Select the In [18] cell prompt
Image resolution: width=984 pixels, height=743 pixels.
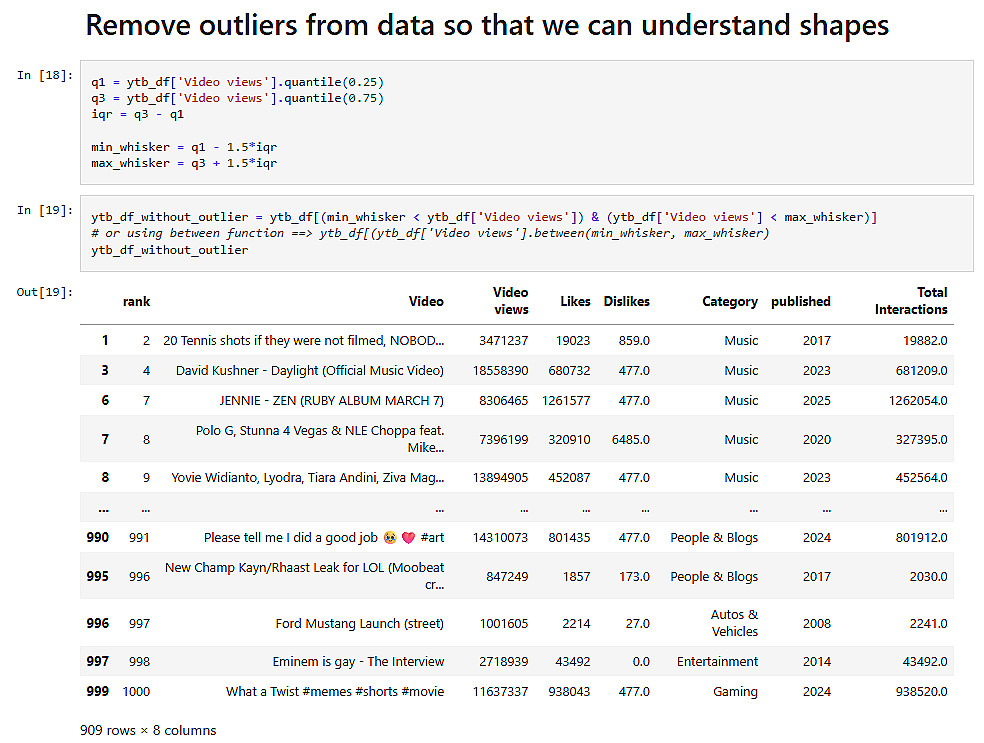point(44,76)
